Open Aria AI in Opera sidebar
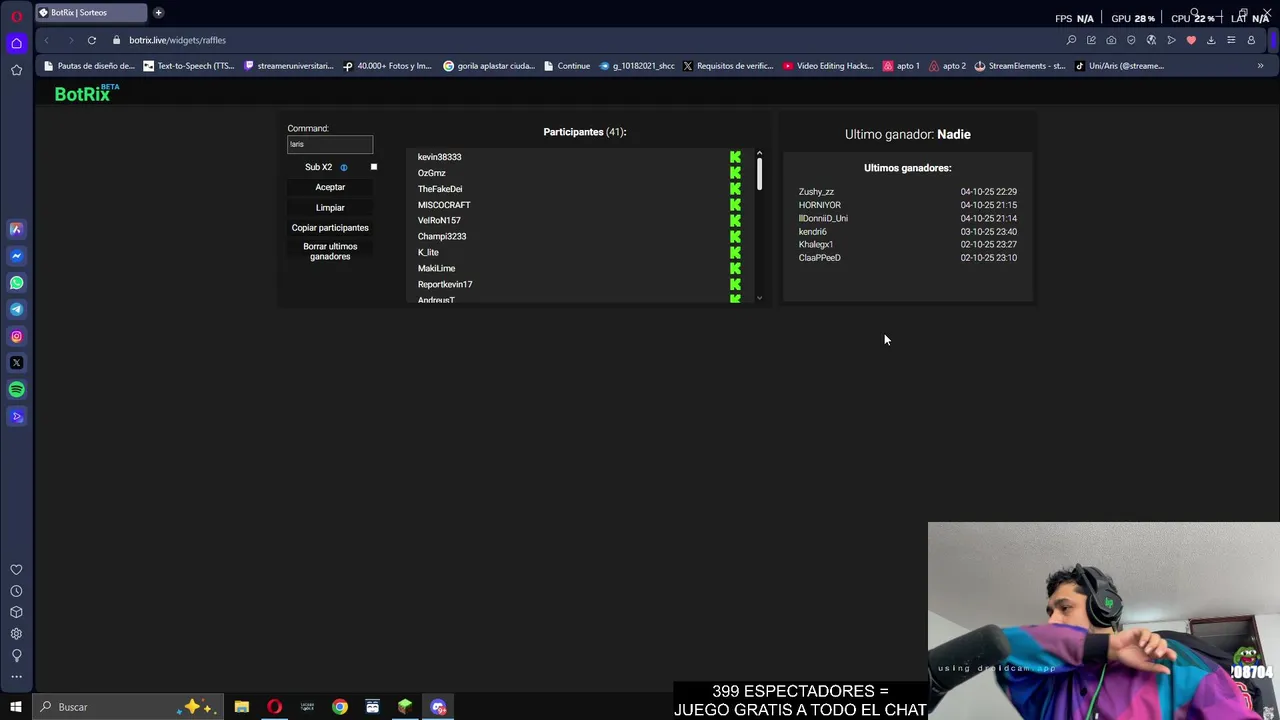Image resolution: width=1280 pixels, height=720 pixels. pyautogui.click(x=16, y=229)
